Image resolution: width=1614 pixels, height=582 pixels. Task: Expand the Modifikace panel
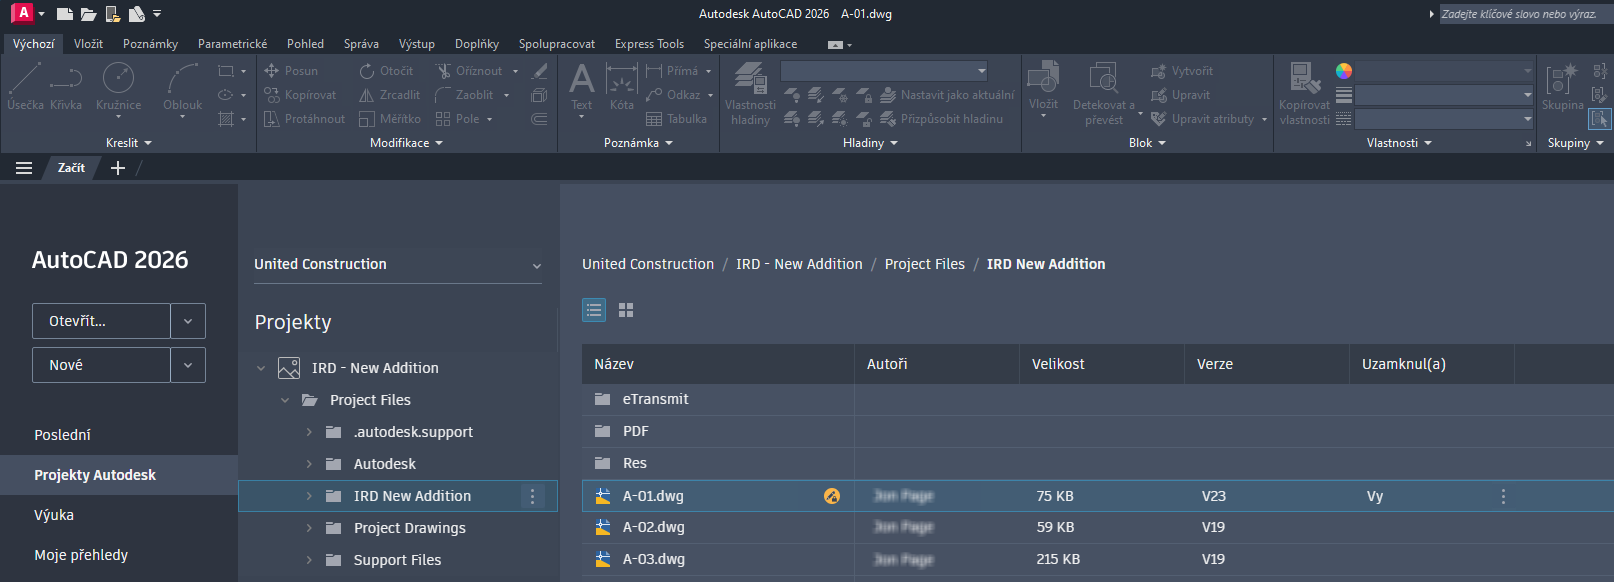[x=406, y=143]
